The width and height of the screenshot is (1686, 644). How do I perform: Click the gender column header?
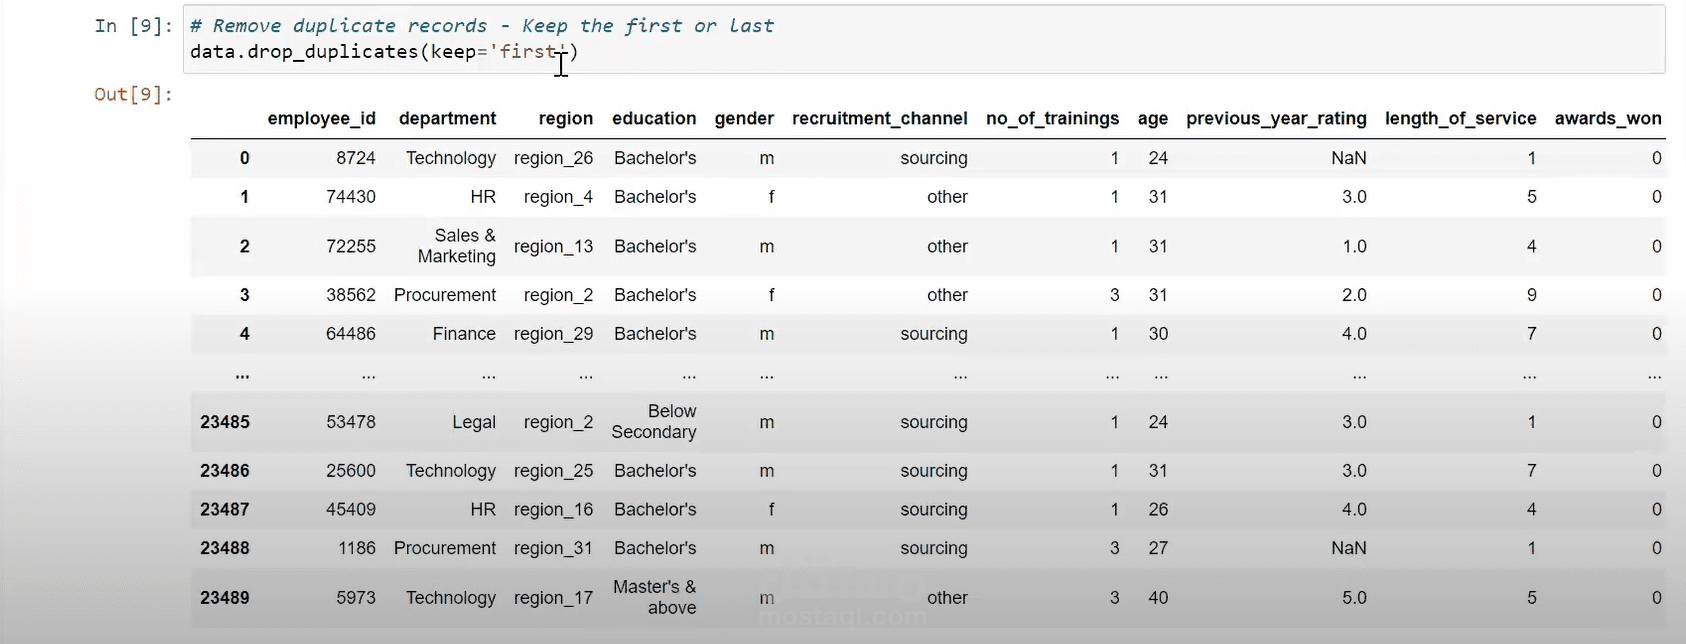[x=744, y=118]
